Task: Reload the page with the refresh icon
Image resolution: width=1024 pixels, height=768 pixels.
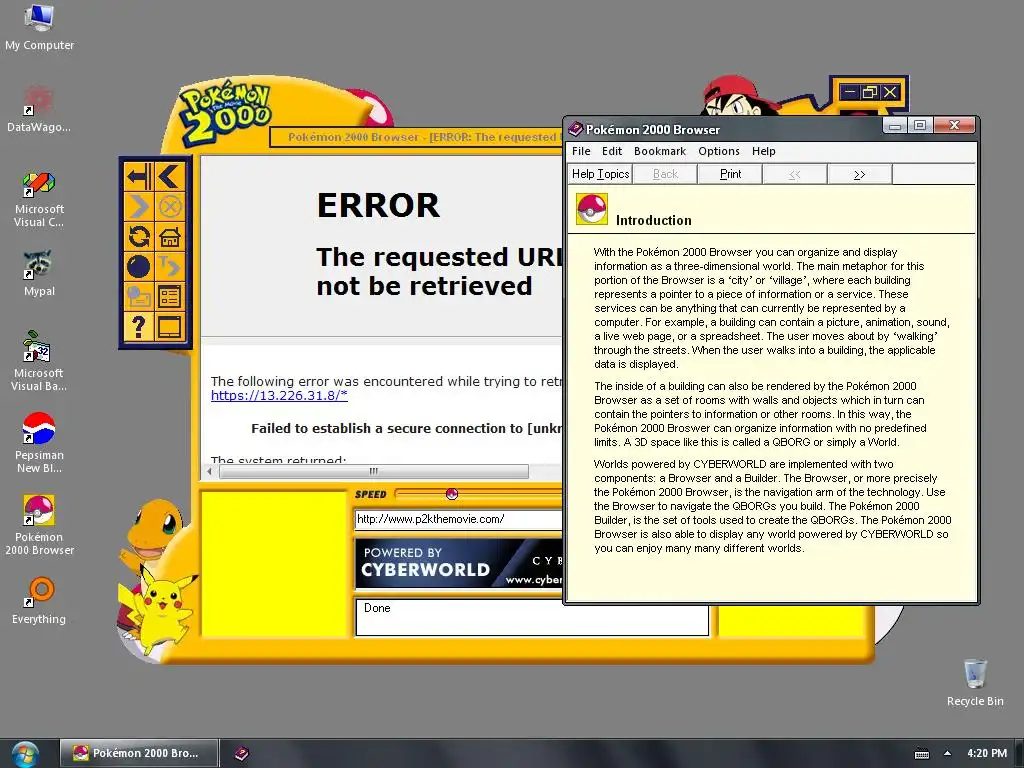Action: pyautogui.click(x=139, y=236)
